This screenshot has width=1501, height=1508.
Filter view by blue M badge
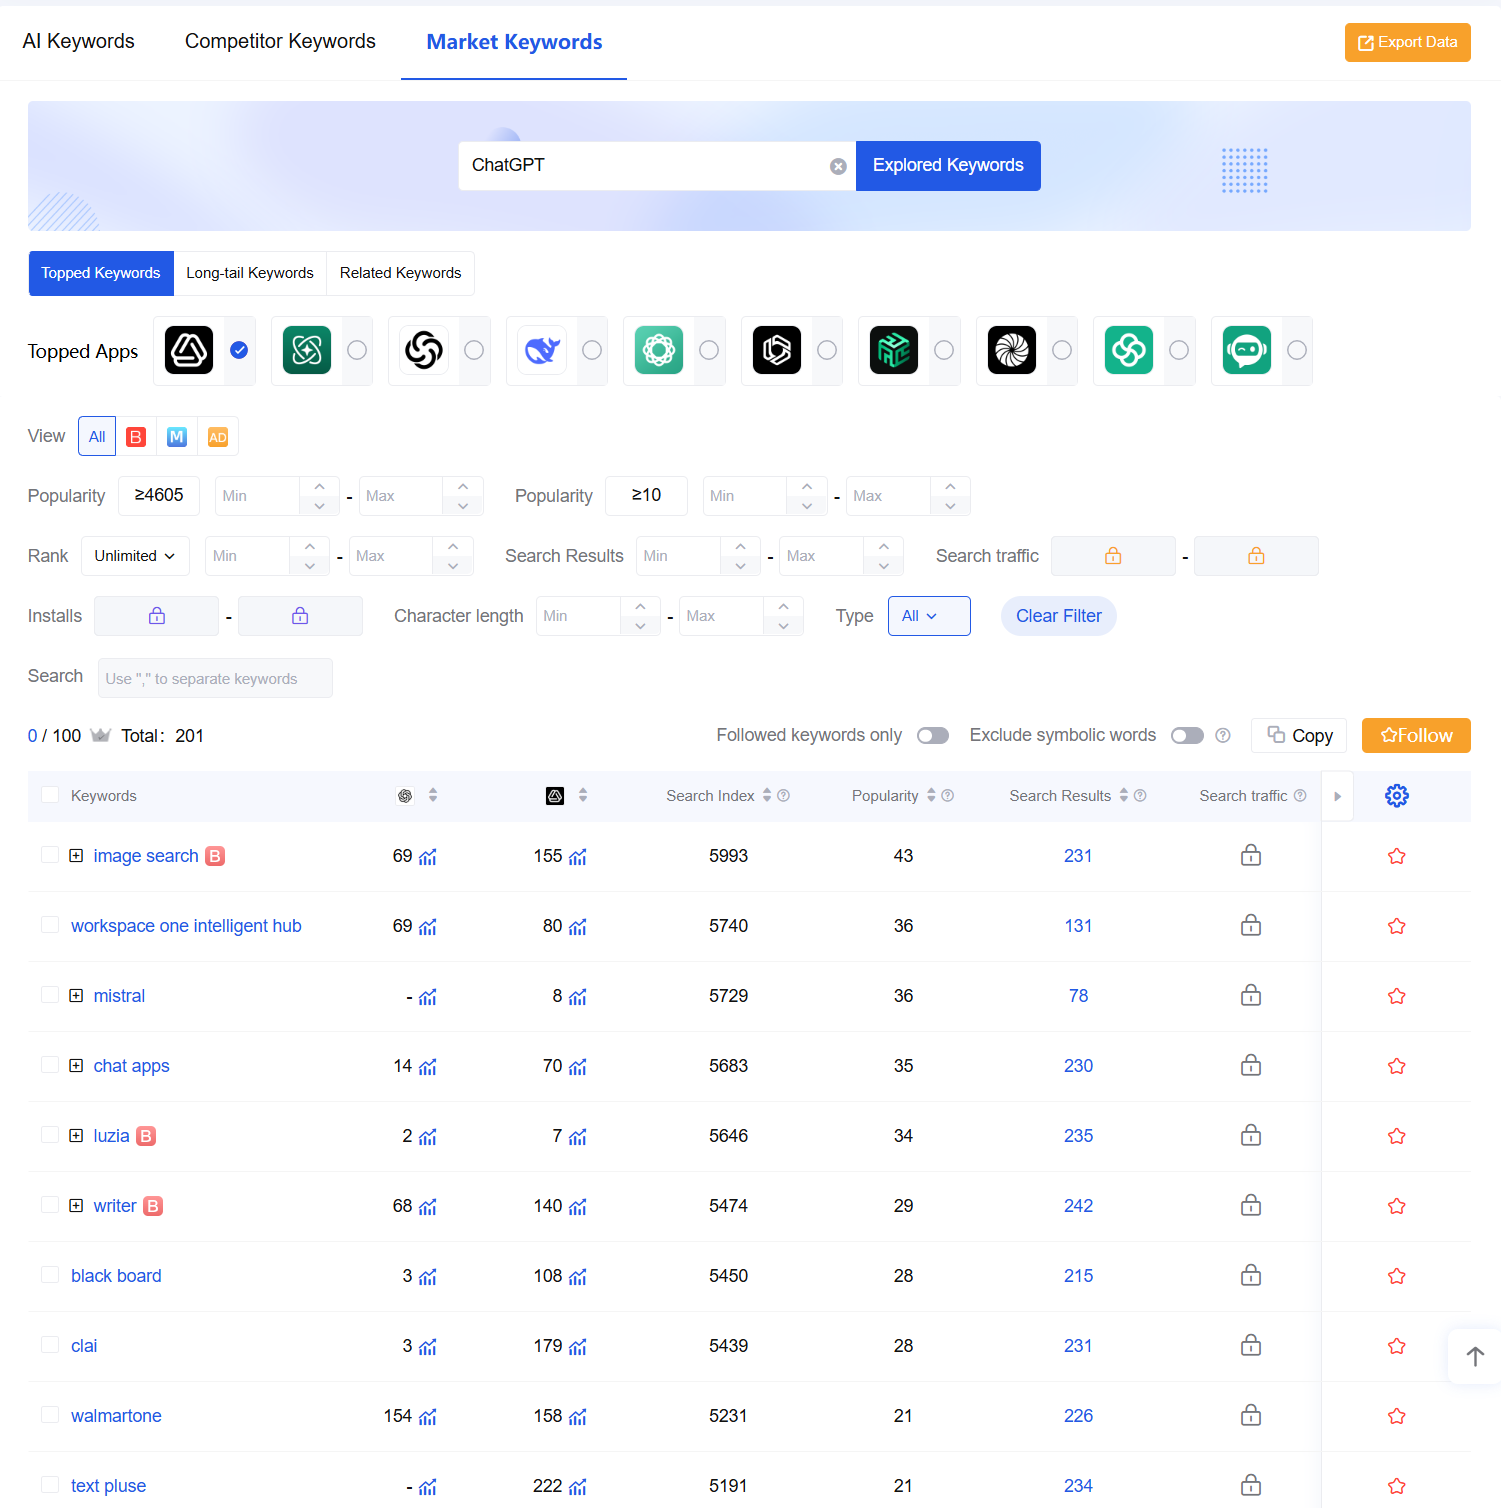coord(177,437)
